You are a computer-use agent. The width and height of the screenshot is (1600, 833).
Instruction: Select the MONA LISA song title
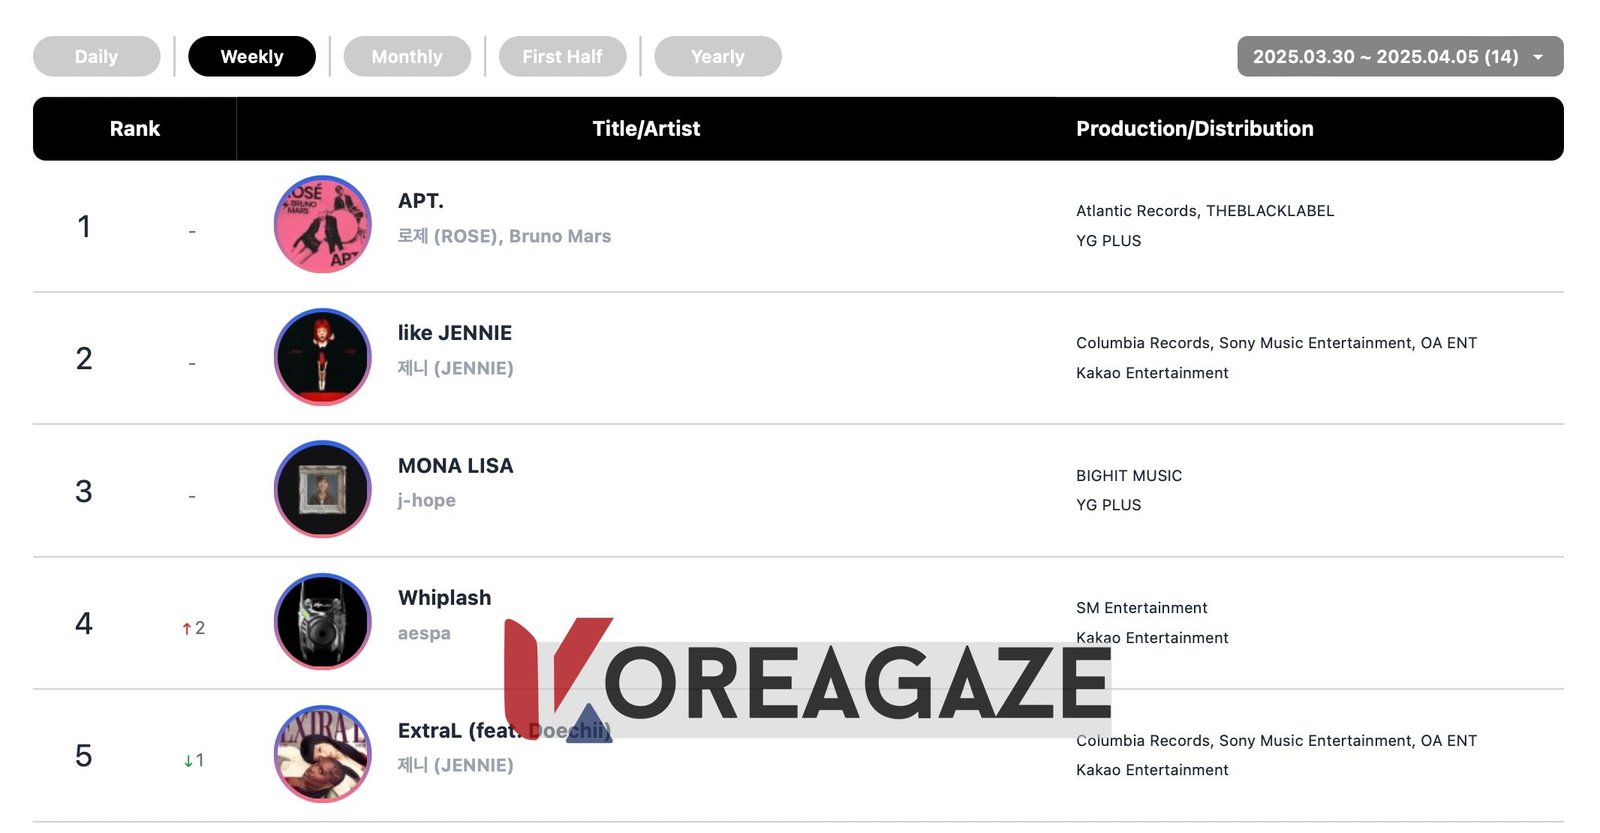(x=455, y=466)
